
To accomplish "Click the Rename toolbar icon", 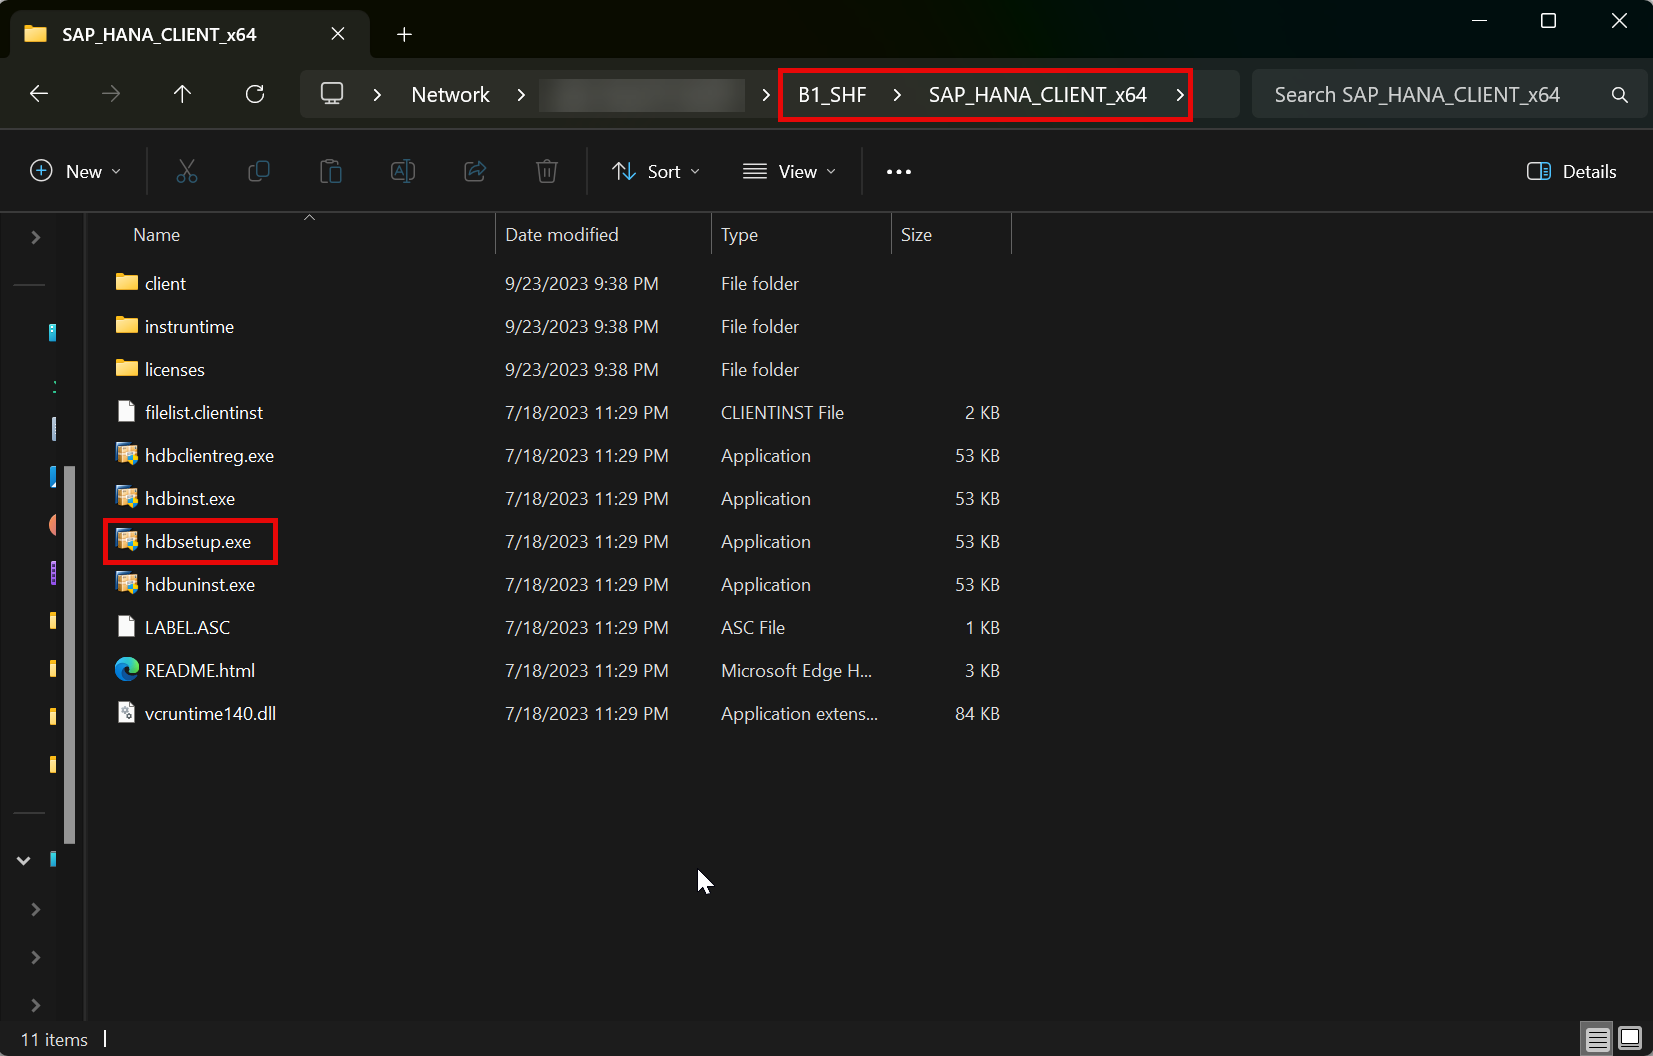I will tap(403, 172).
